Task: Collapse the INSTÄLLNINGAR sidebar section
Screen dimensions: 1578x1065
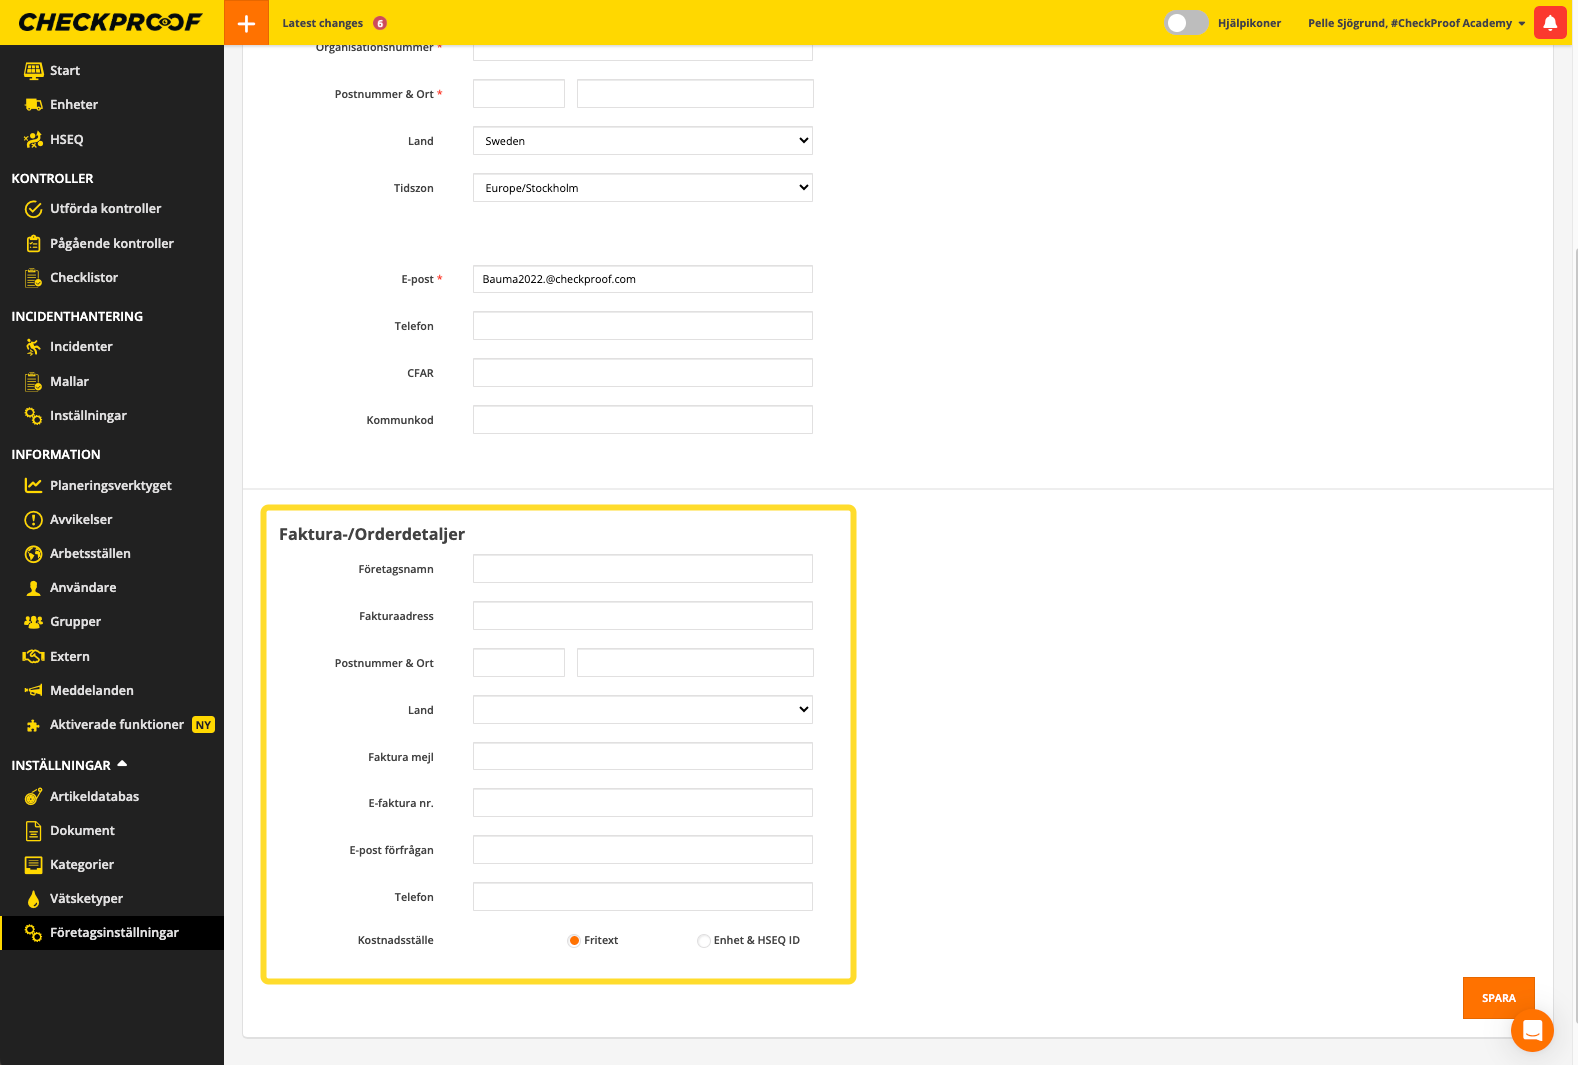Action: coord(122,765)
